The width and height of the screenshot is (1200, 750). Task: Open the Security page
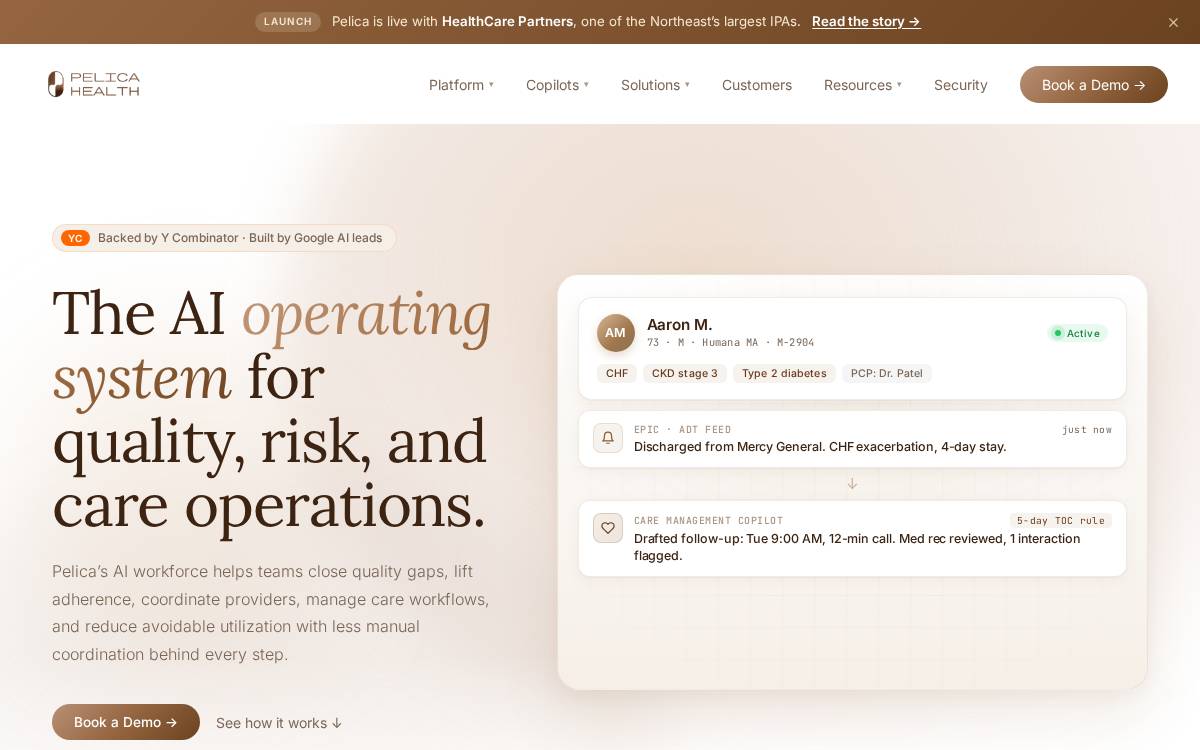coord(961,85)
